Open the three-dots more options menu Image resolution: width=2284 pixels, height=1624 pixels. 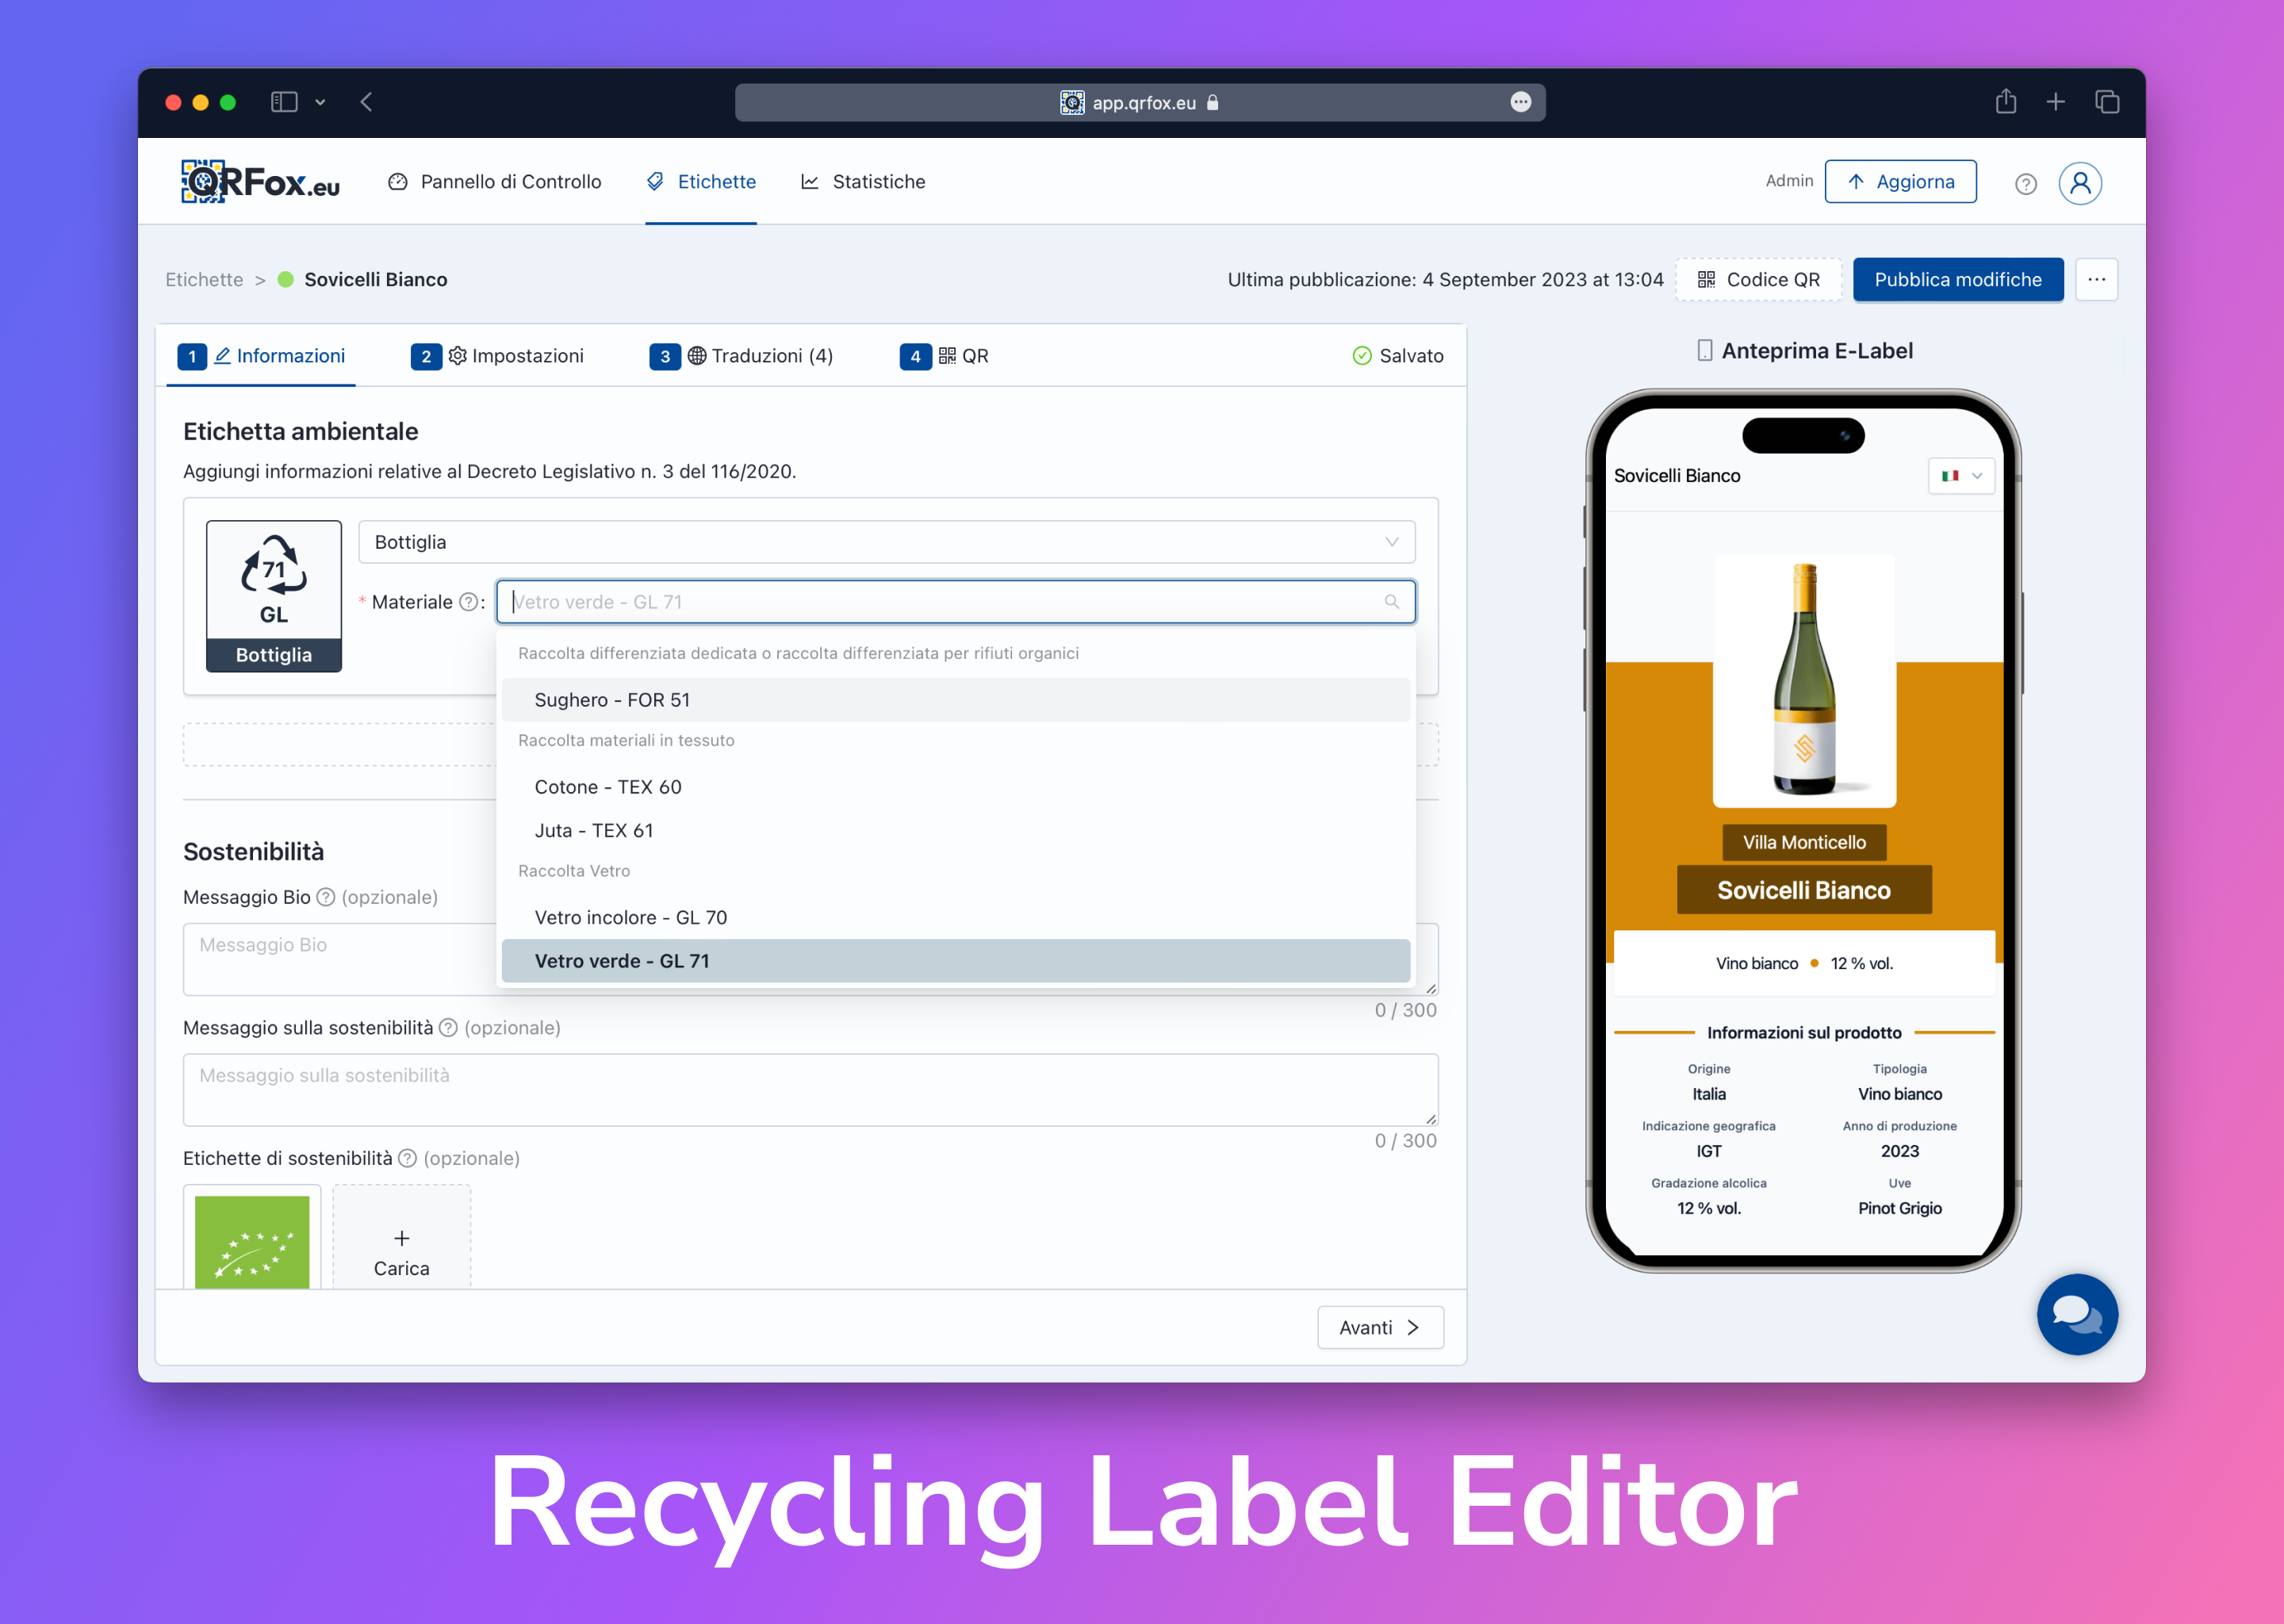pos(2096,280)
